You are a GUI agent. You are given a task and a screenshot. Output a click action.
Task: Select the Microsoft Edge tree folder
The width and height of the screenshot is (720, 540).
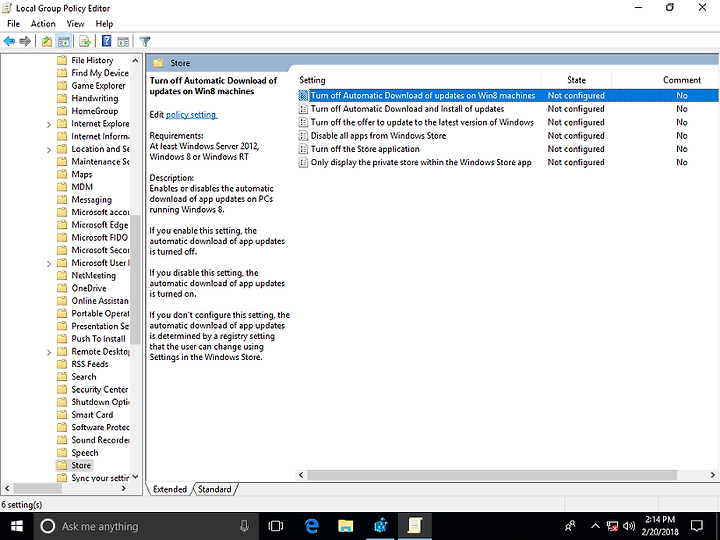(x=100, y=225)
